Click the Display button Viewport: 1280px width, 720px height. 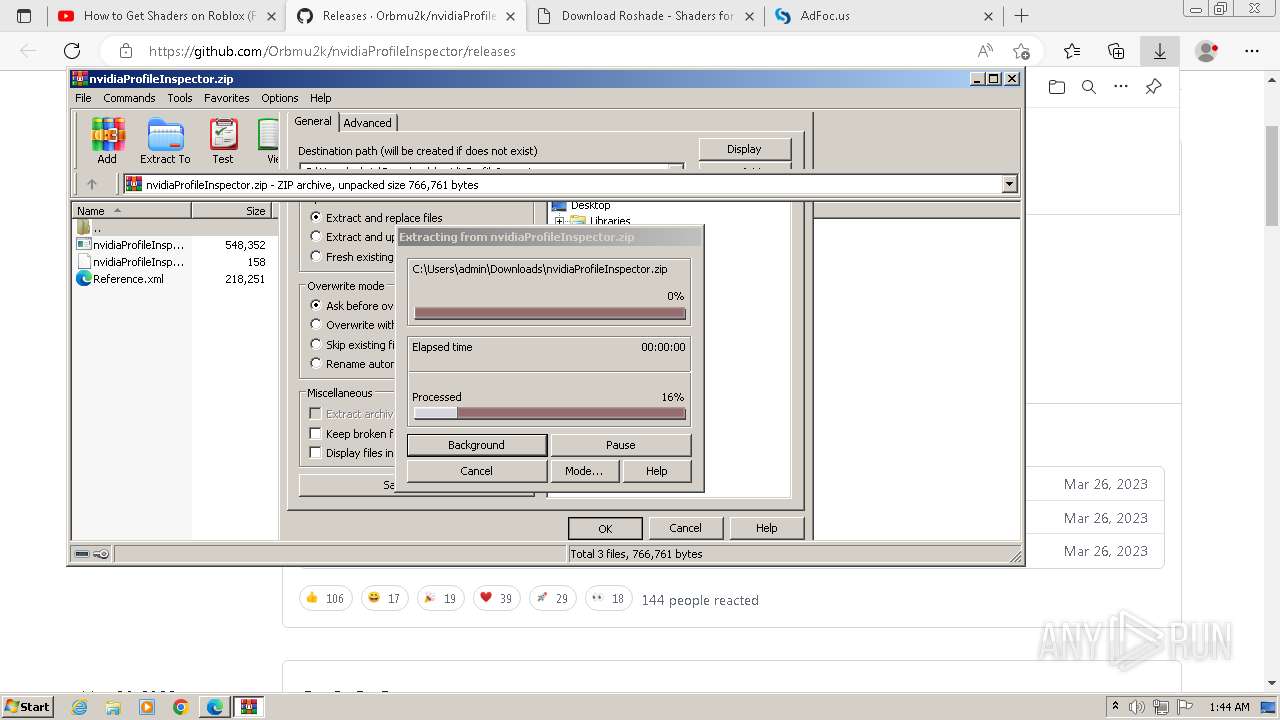coord(744,149)
